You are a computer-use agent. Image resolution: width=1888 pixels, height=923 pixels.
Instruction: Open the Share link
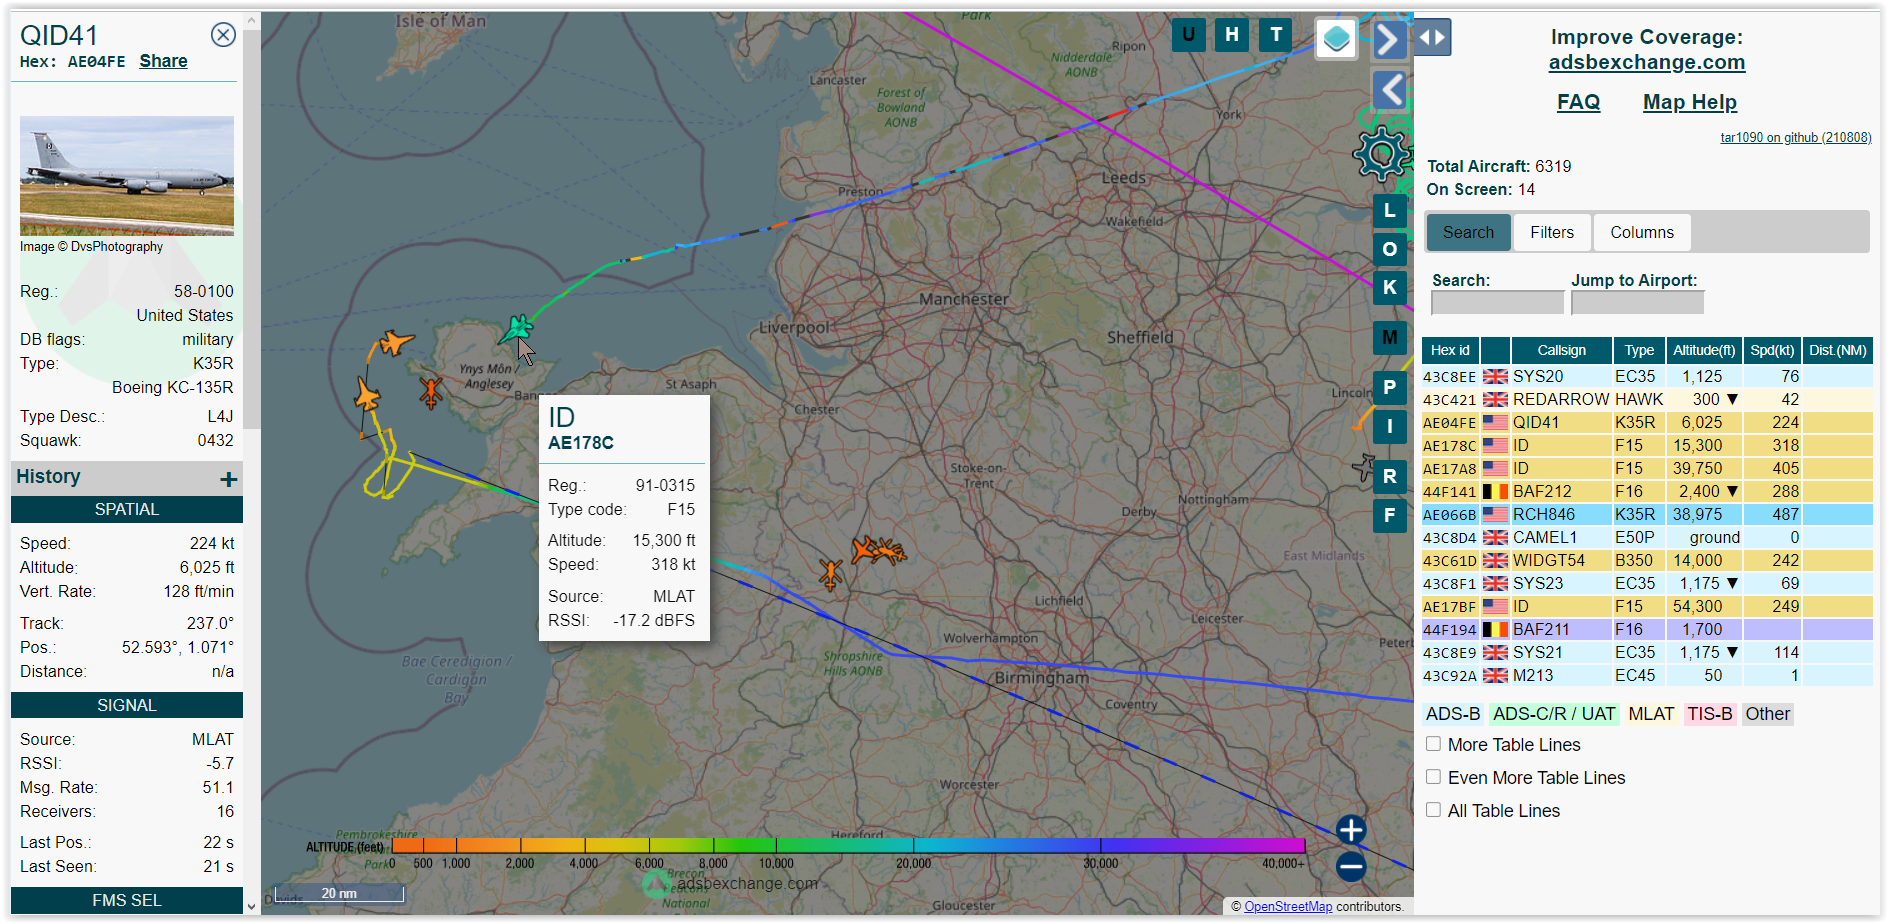click(163, 61)
